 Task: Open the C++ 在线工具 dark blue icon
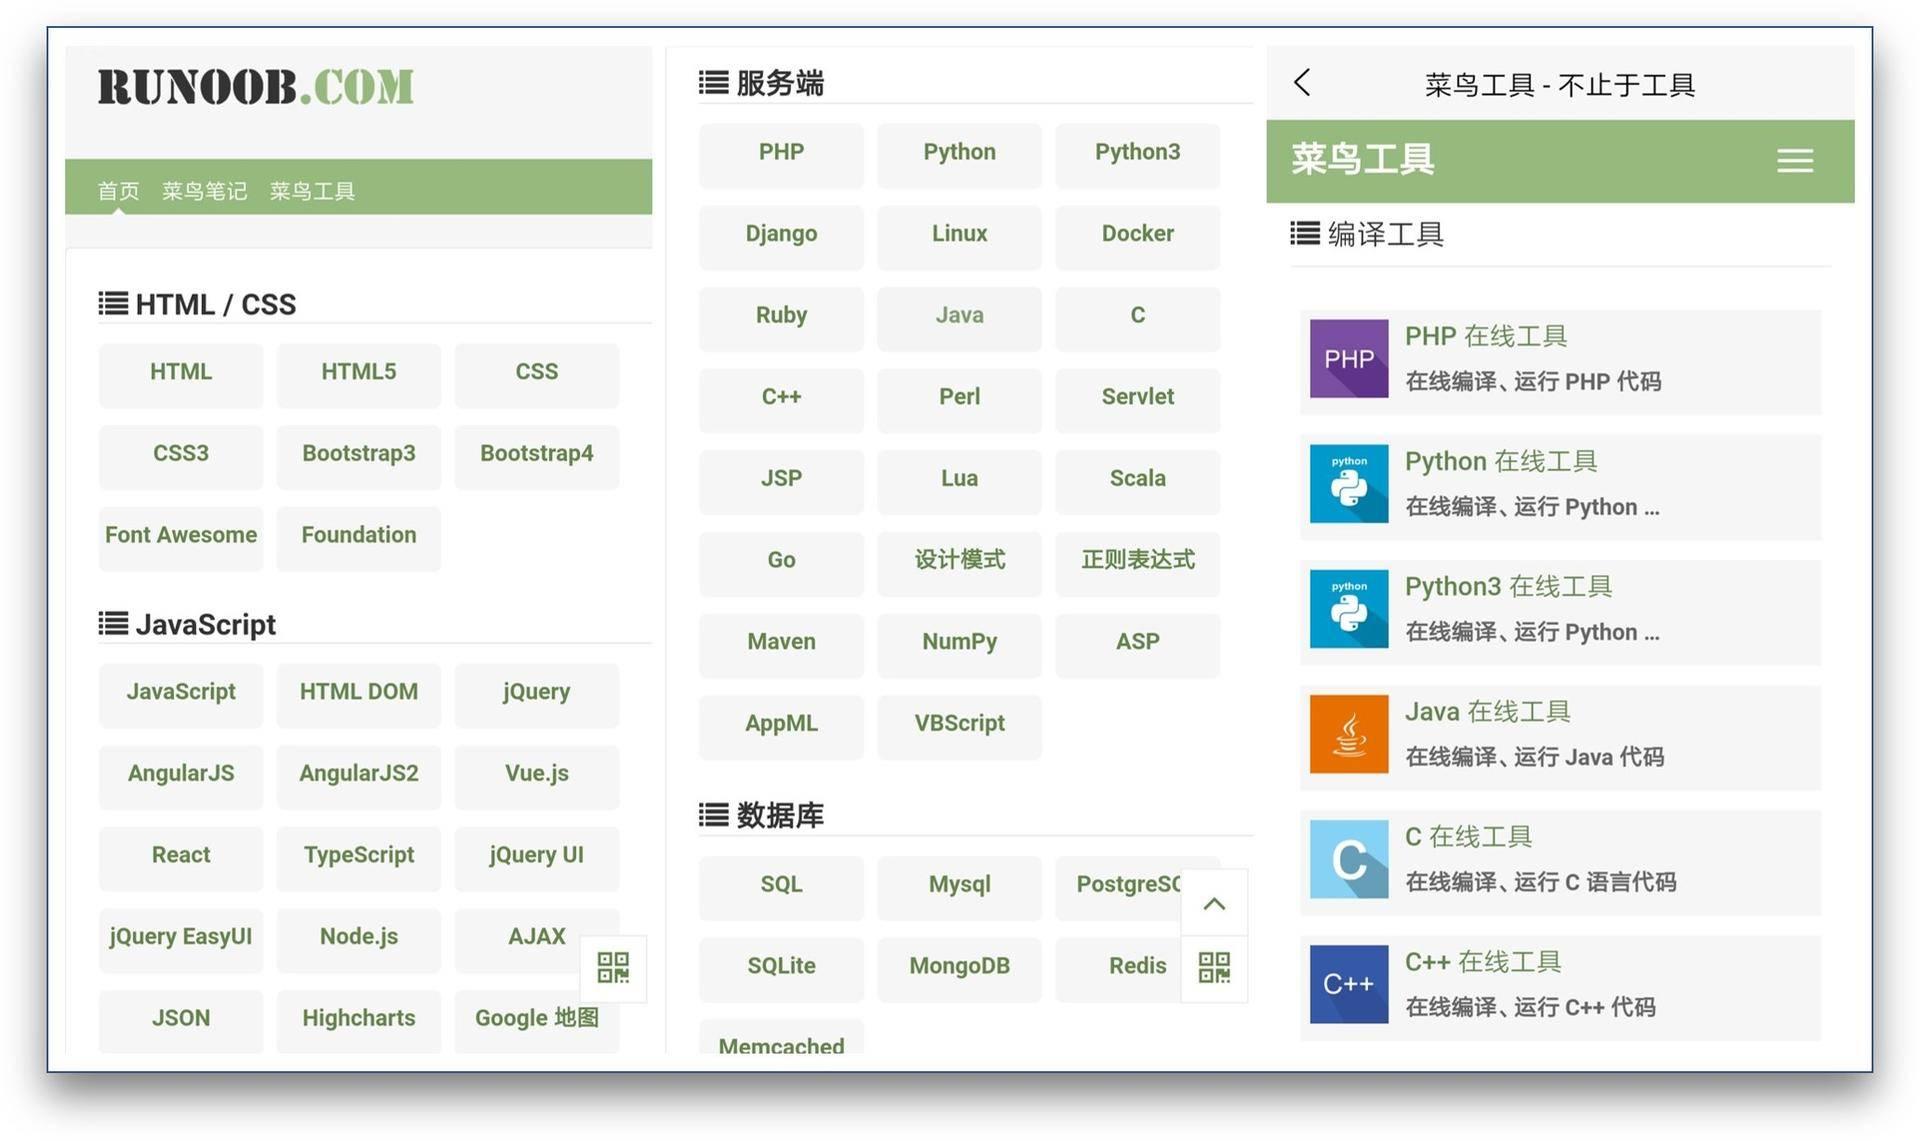pyautogui.click(x=1348, y=983)
